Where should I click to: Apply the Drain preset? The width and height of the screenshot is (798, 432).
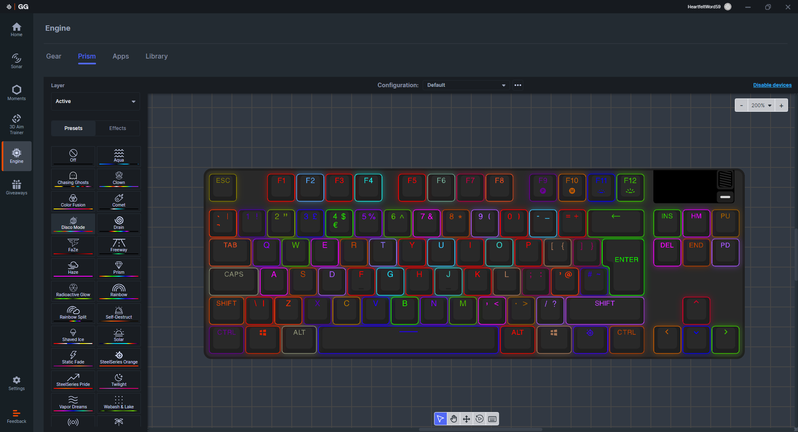119,223
